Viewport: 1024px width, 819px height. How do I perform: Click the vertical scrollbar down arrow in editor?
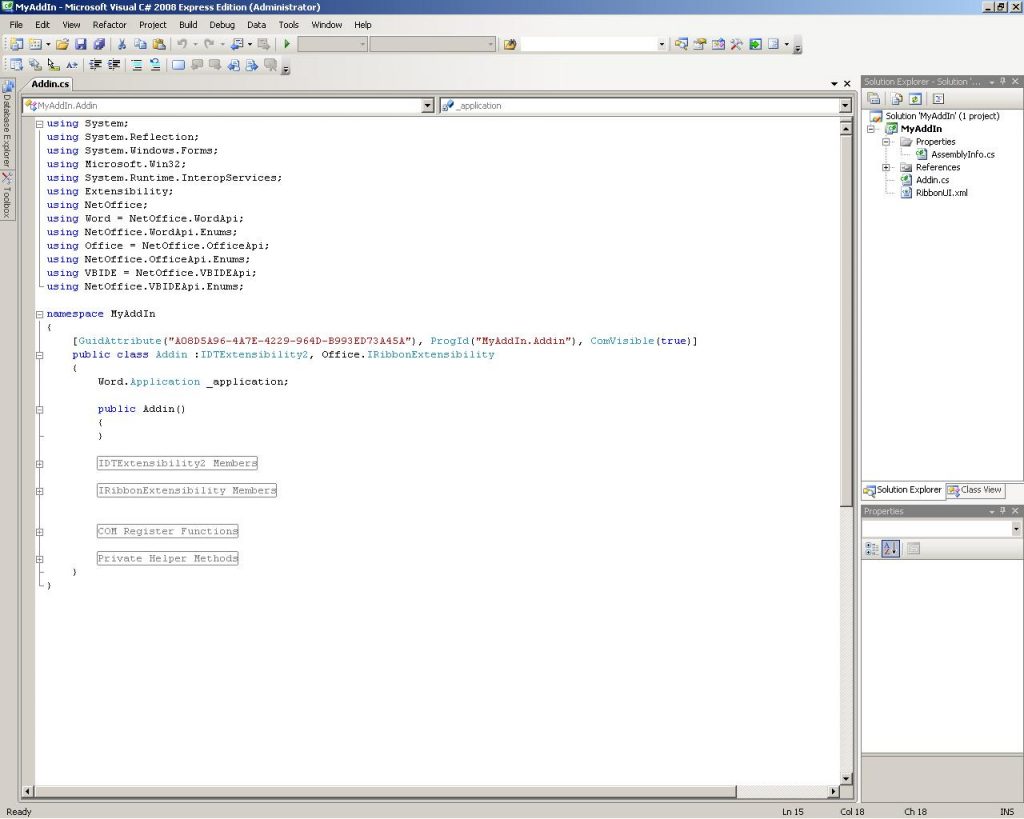[x=846, y=779]
